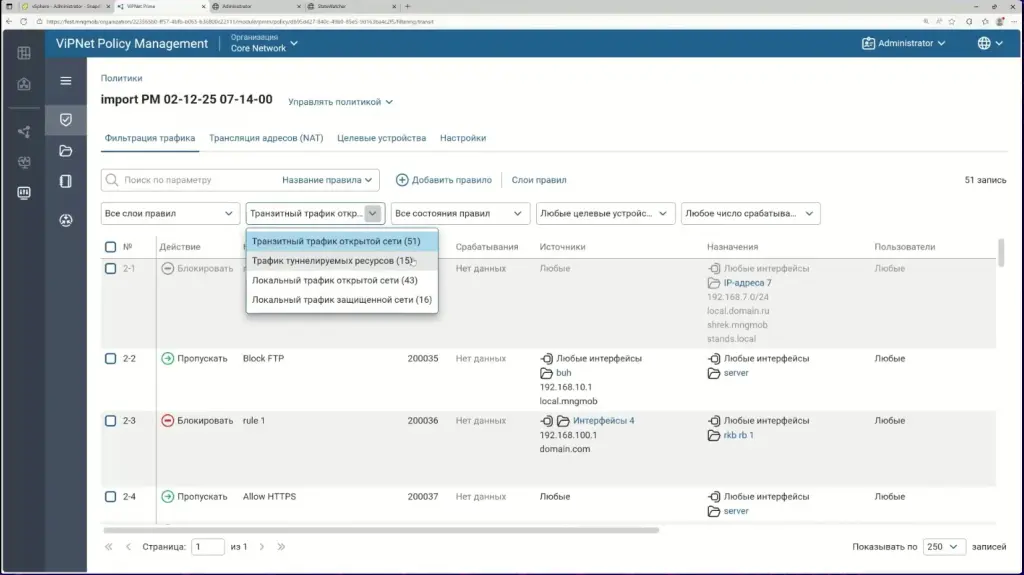Click the Administrator user icon in header
This screenshot has width=1024, height=575.
[868, 43]
